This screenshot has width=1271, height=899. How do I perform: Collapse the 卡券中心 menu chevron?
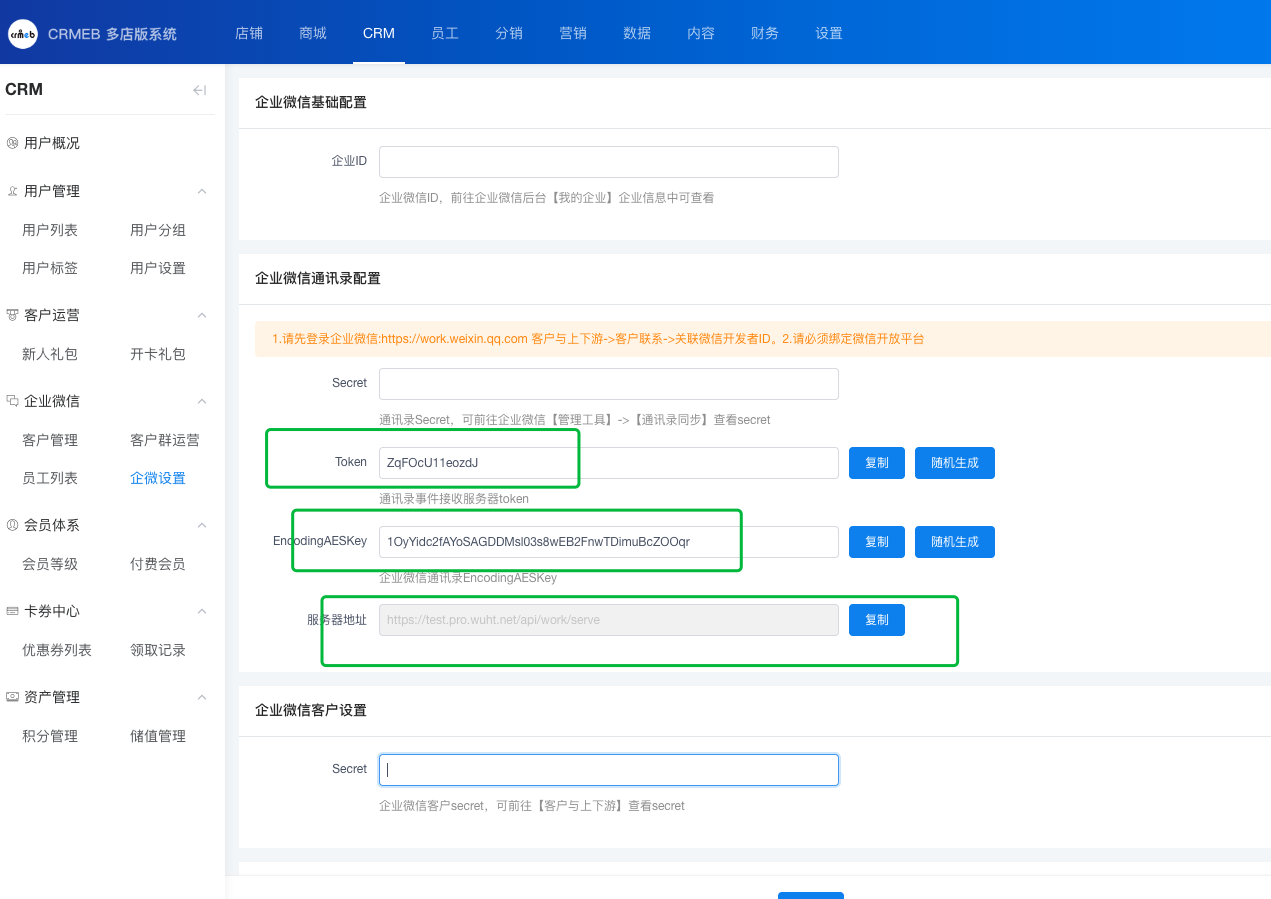coord(202,611)
